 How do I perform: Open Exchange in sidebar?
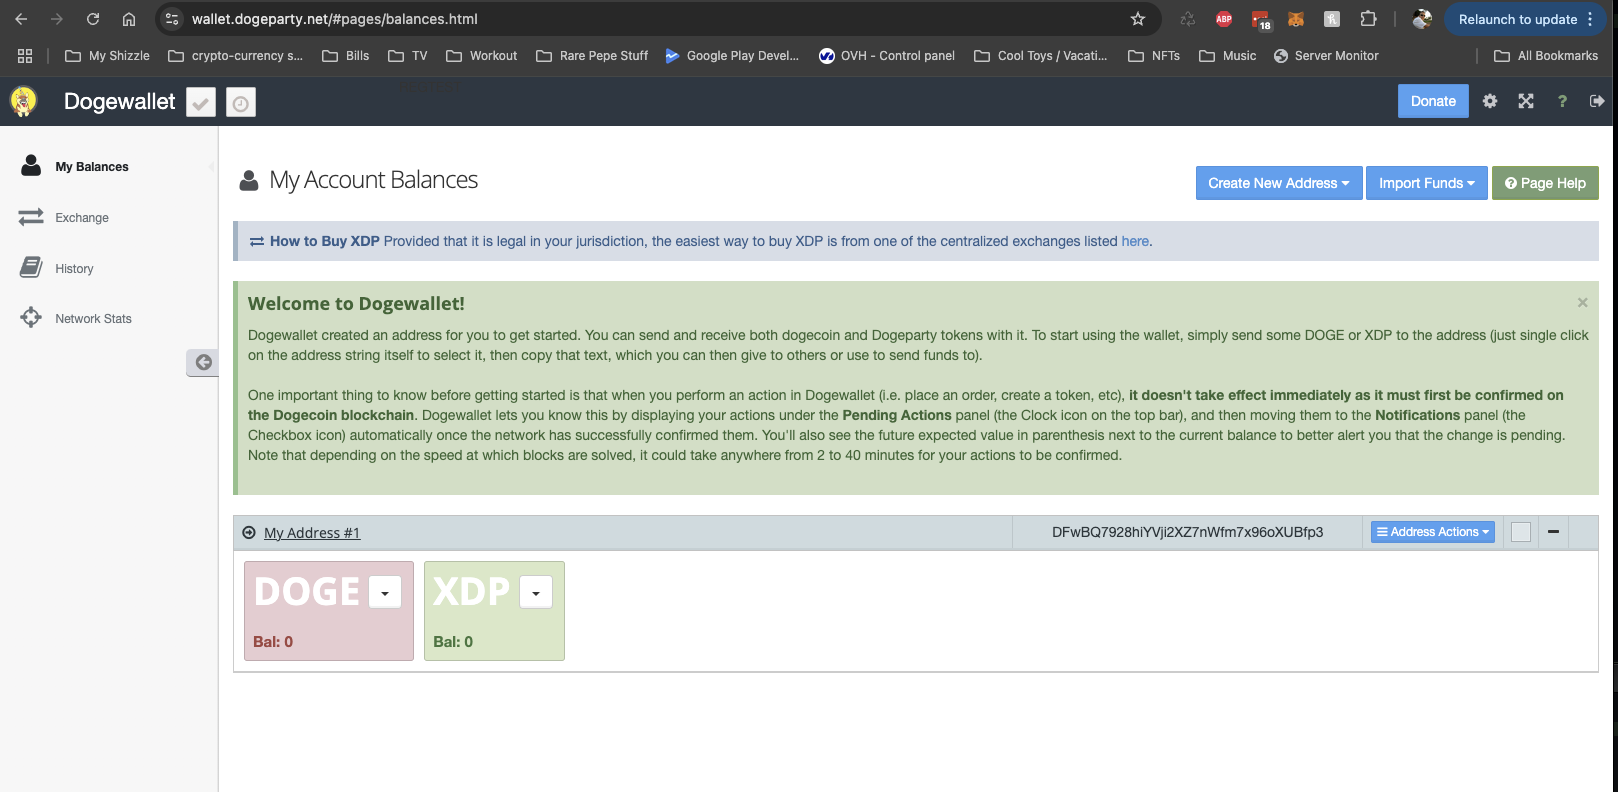click(x=82, y=218)
